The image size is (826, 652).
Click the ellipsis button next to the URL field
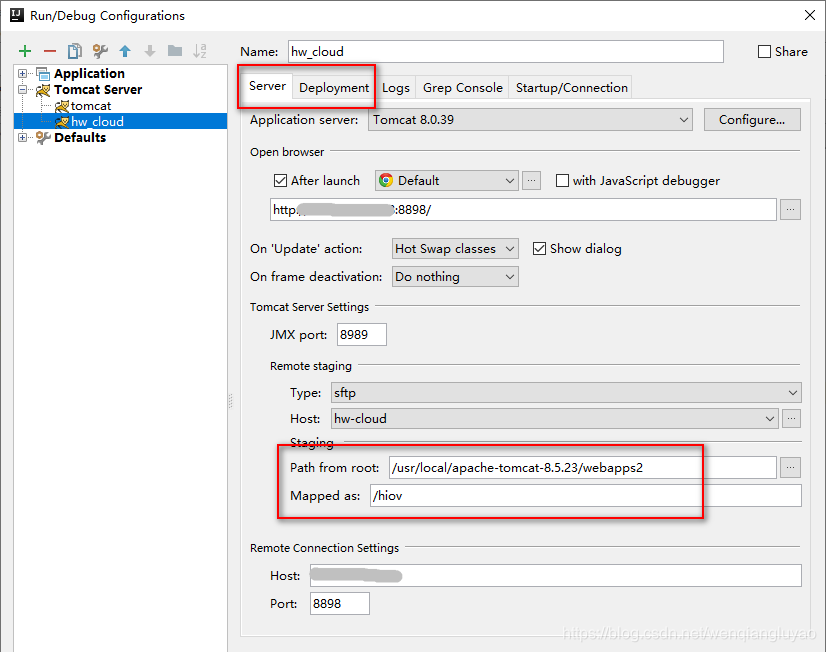(x=790, y=210)
